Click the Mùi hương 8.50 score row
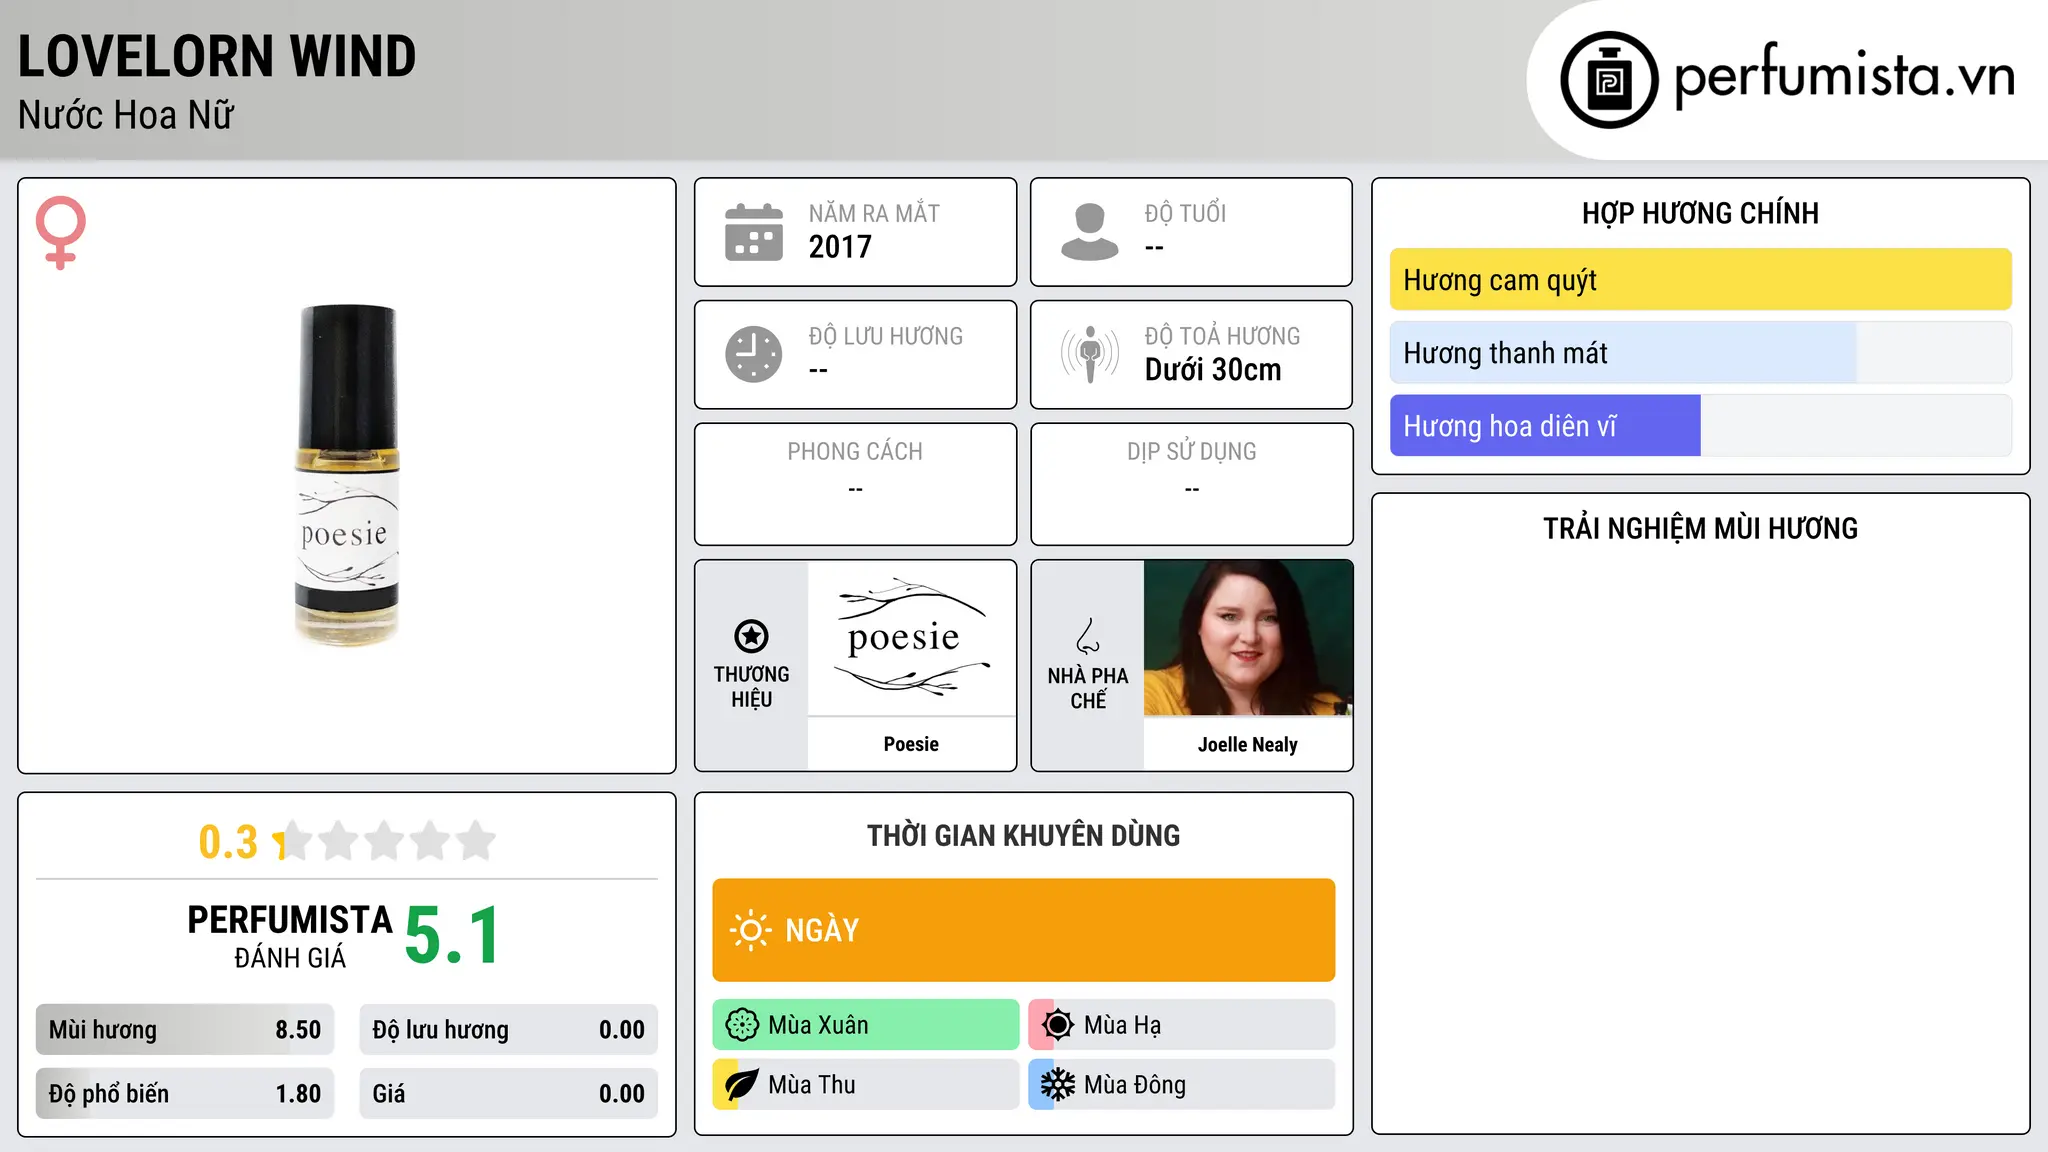 185,1030
